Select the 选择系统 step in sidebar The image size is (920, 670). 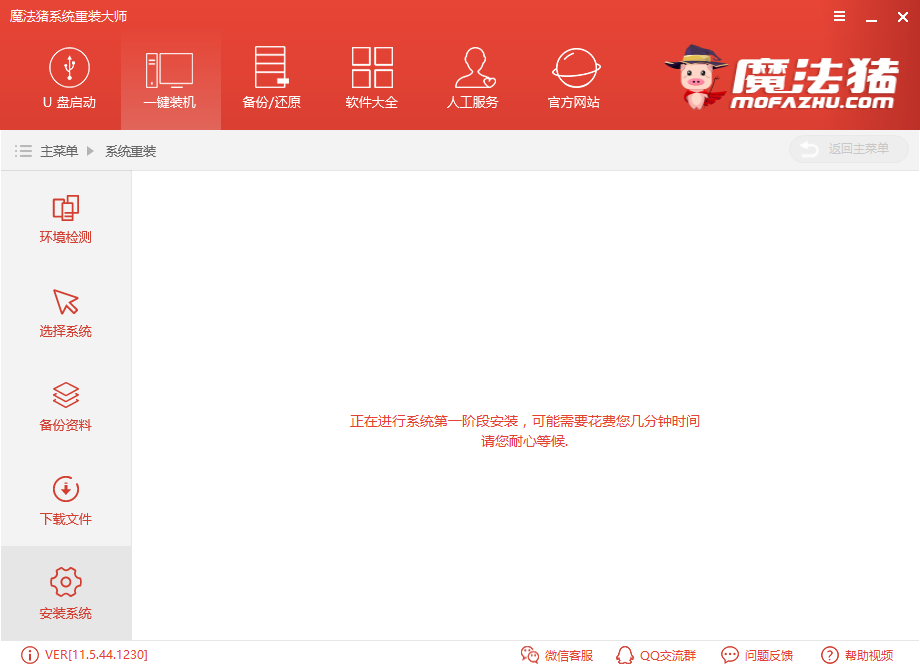(x=64, y=313)
